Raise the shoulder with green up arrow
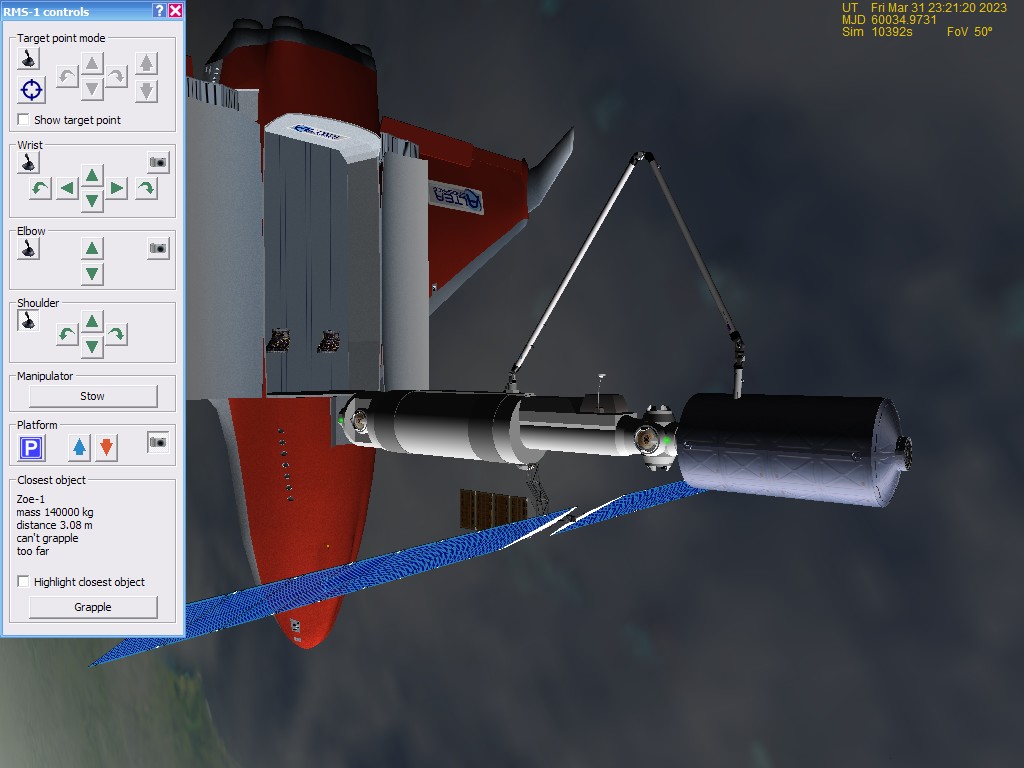The height and width of the screenshot is (768, 1024). point(92,321)
